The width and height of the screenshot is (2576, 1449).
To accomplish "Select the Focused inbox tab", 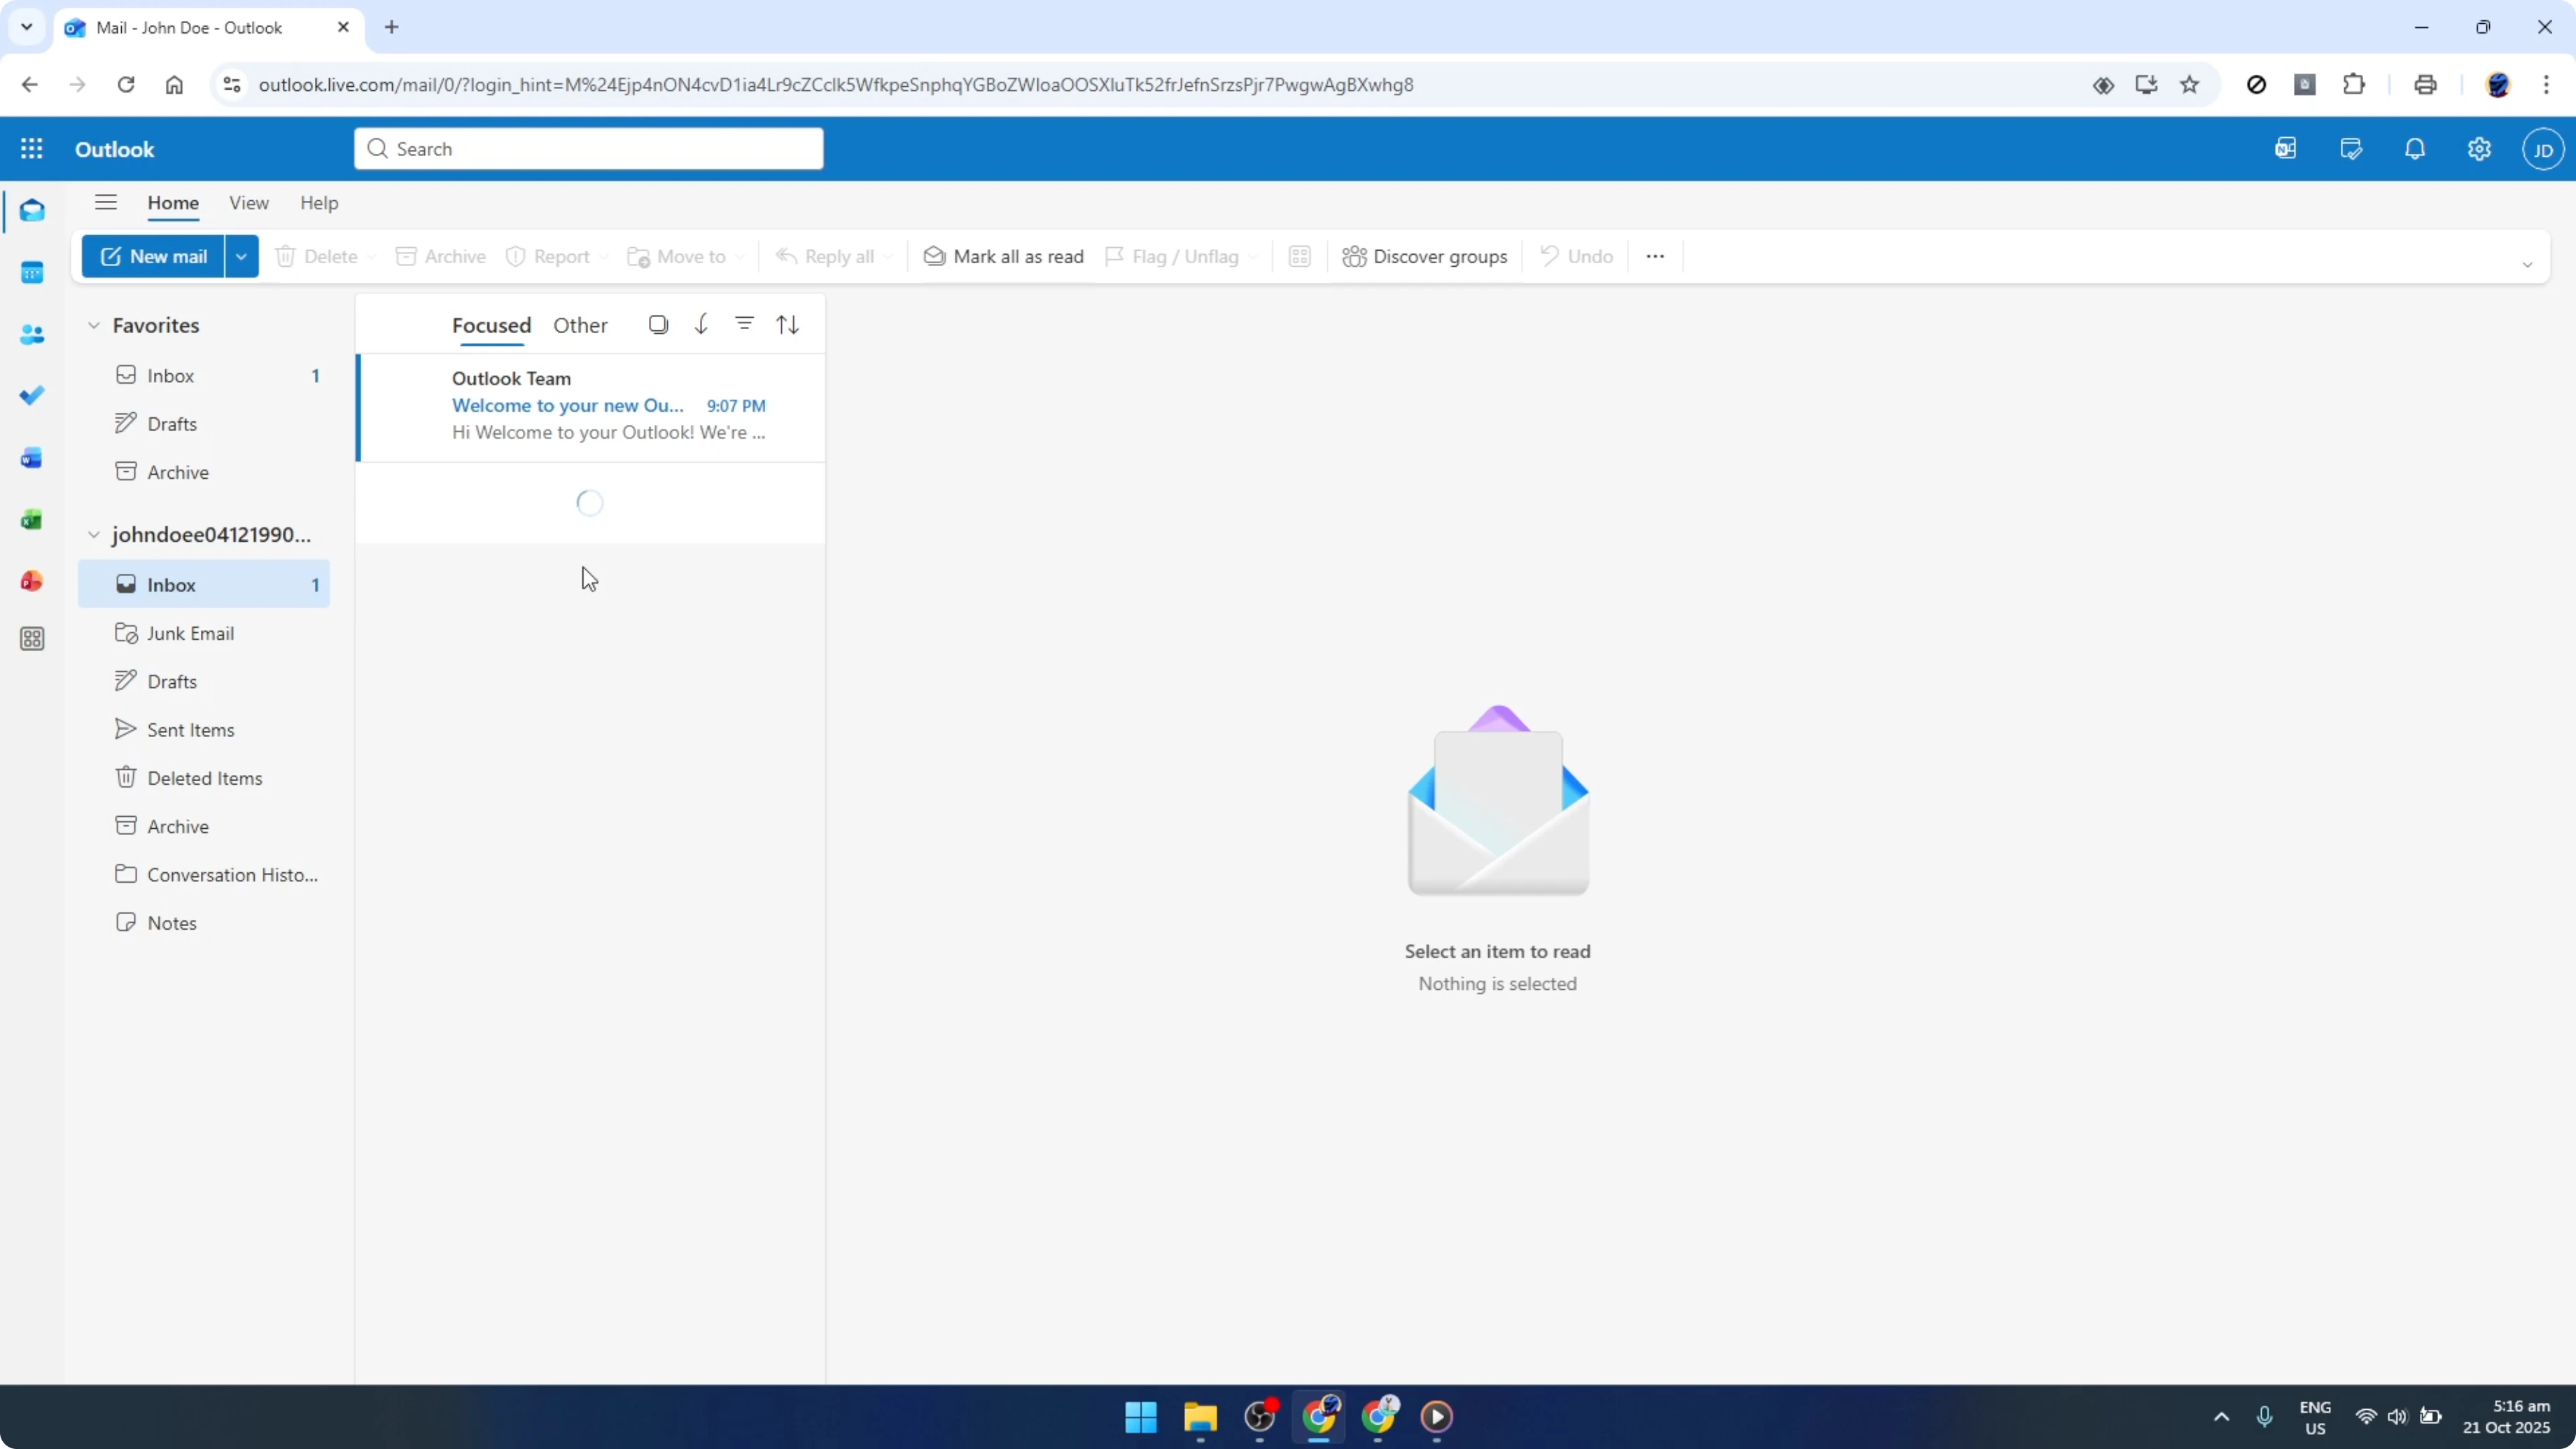I will click(491, 326).
